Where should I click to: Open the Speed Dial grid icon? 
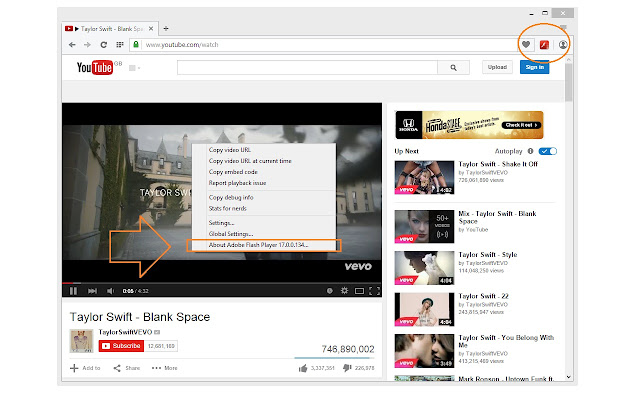coord(120,44)
